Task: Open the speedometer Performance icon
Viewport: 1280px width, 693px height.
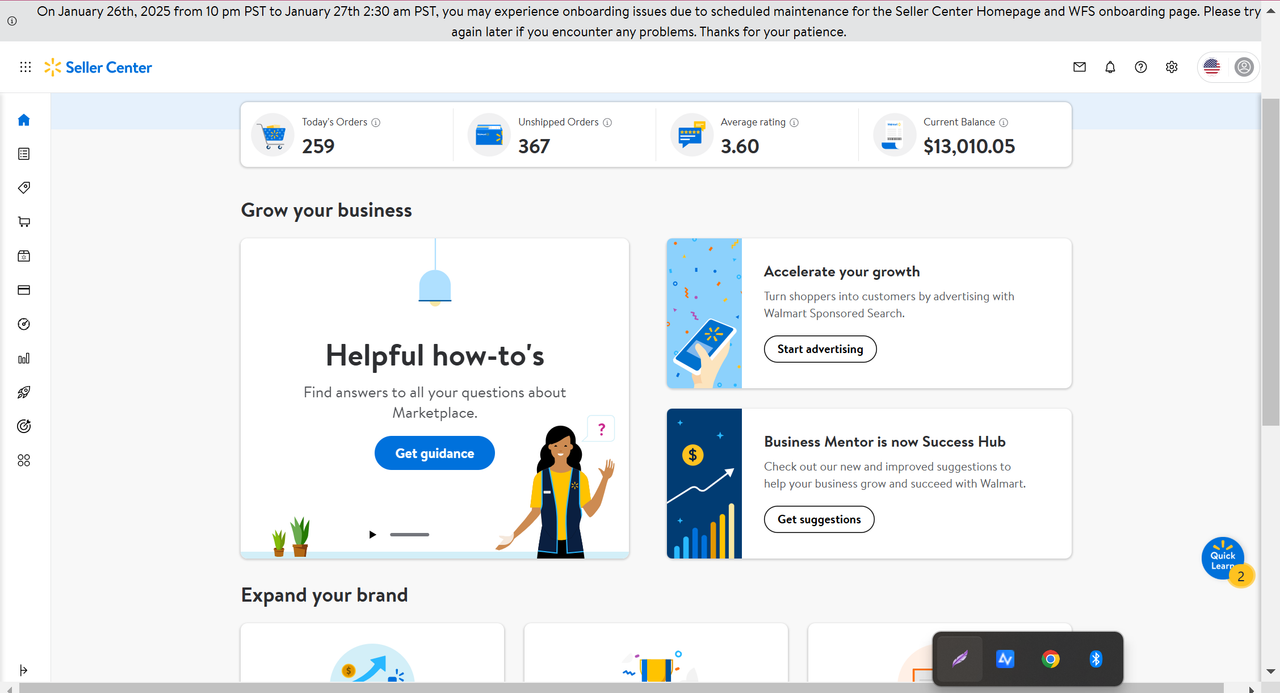Action: coord(24,324)
